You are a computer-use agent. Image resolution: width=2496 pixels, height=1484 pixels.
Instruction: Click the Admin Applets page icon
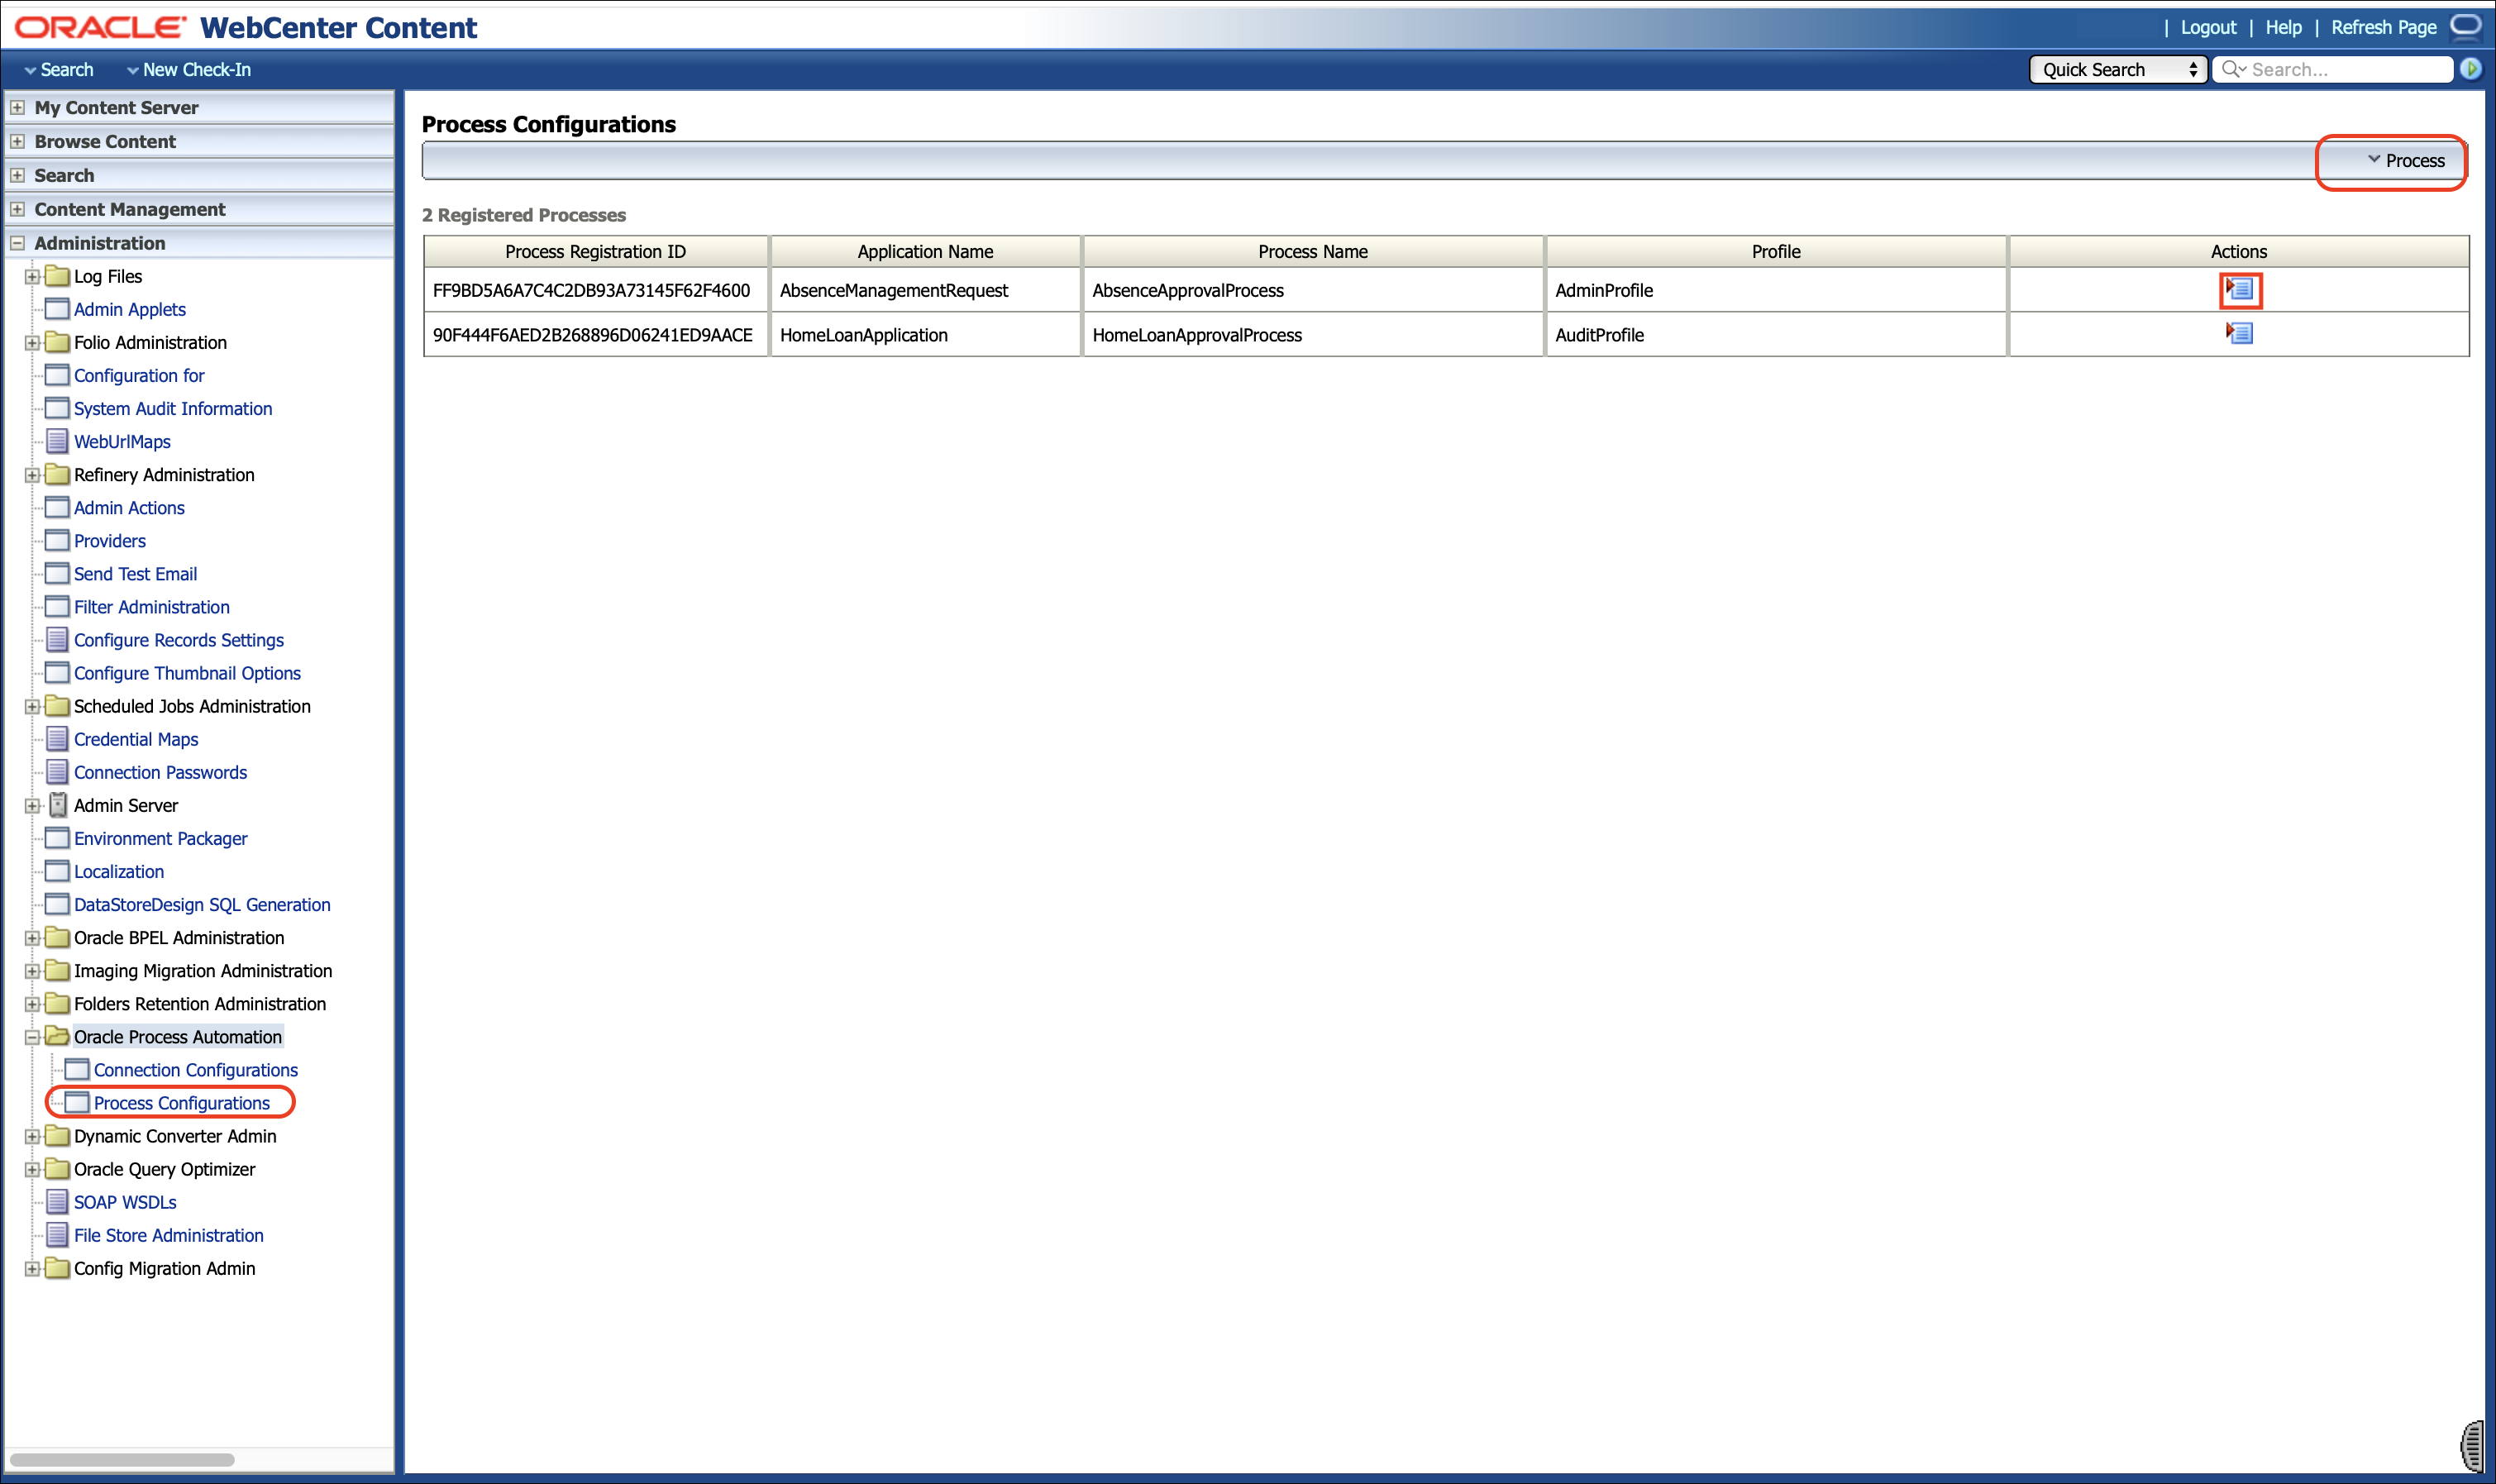tap(58, 309)
